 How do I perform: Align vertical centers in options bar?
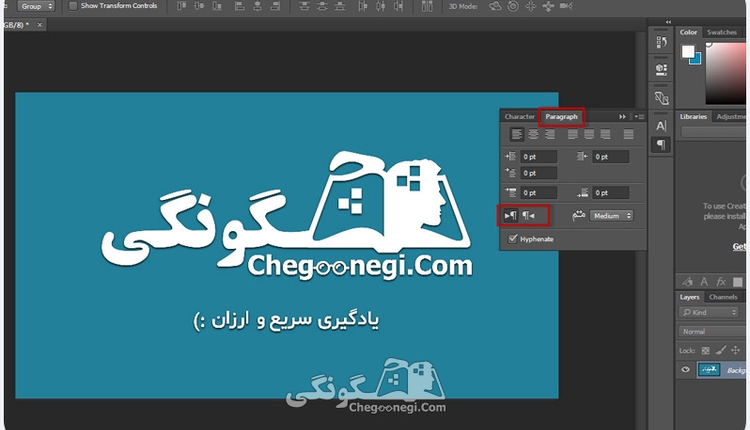[199, 6]
